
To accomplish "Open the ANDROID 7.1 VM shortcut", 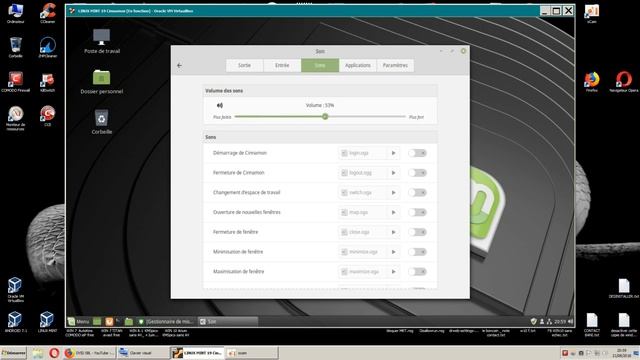I will pyautogui.click(x=16, y=322).
